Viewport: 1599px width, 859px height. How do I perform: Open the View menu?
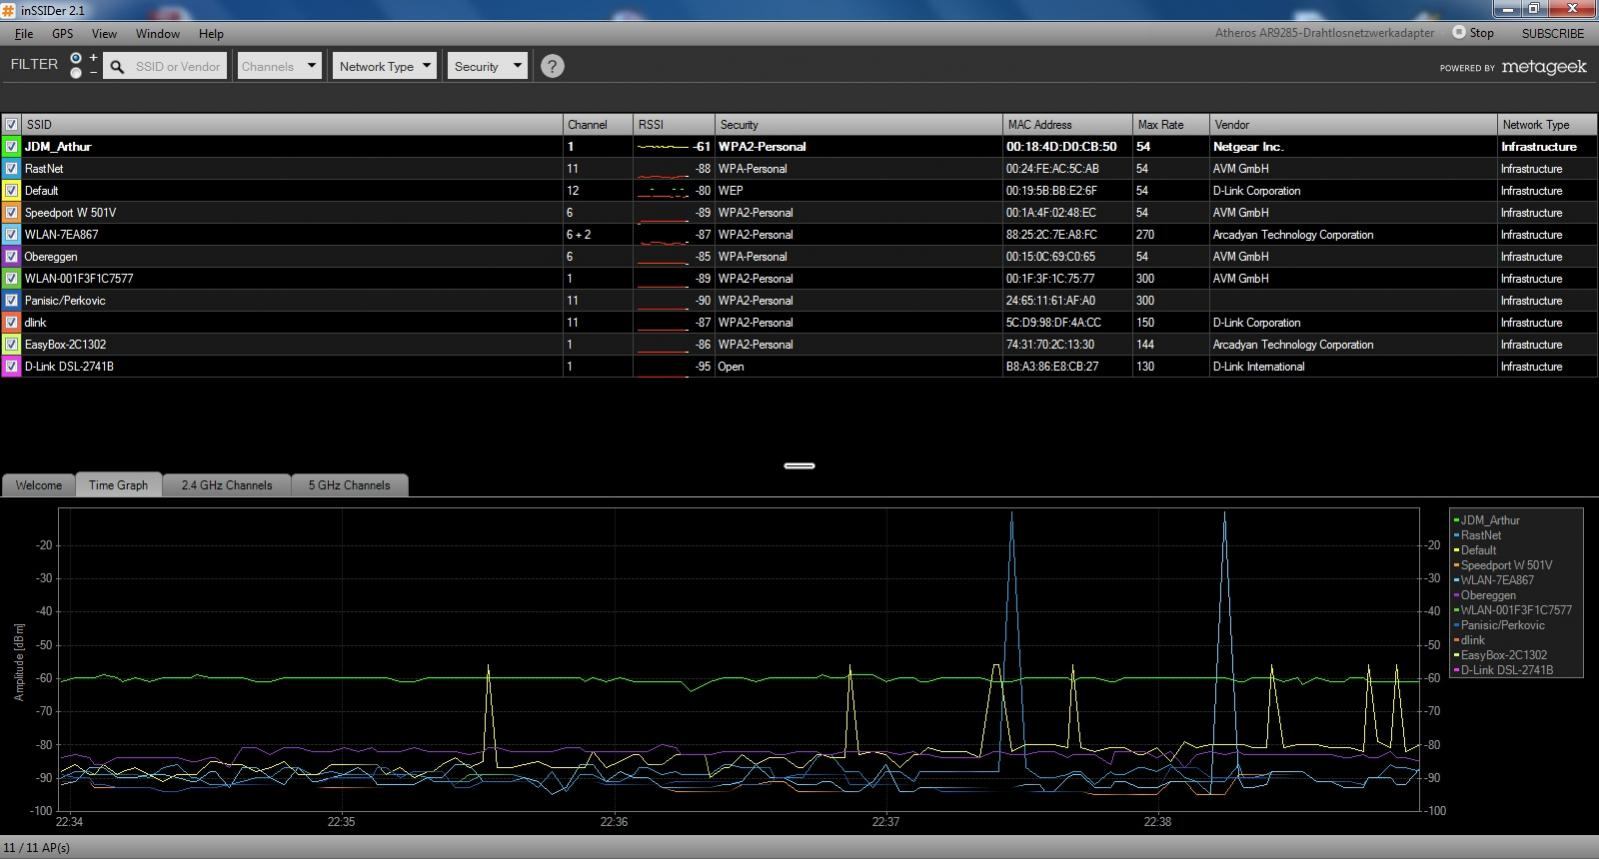(x=104, y=33)
